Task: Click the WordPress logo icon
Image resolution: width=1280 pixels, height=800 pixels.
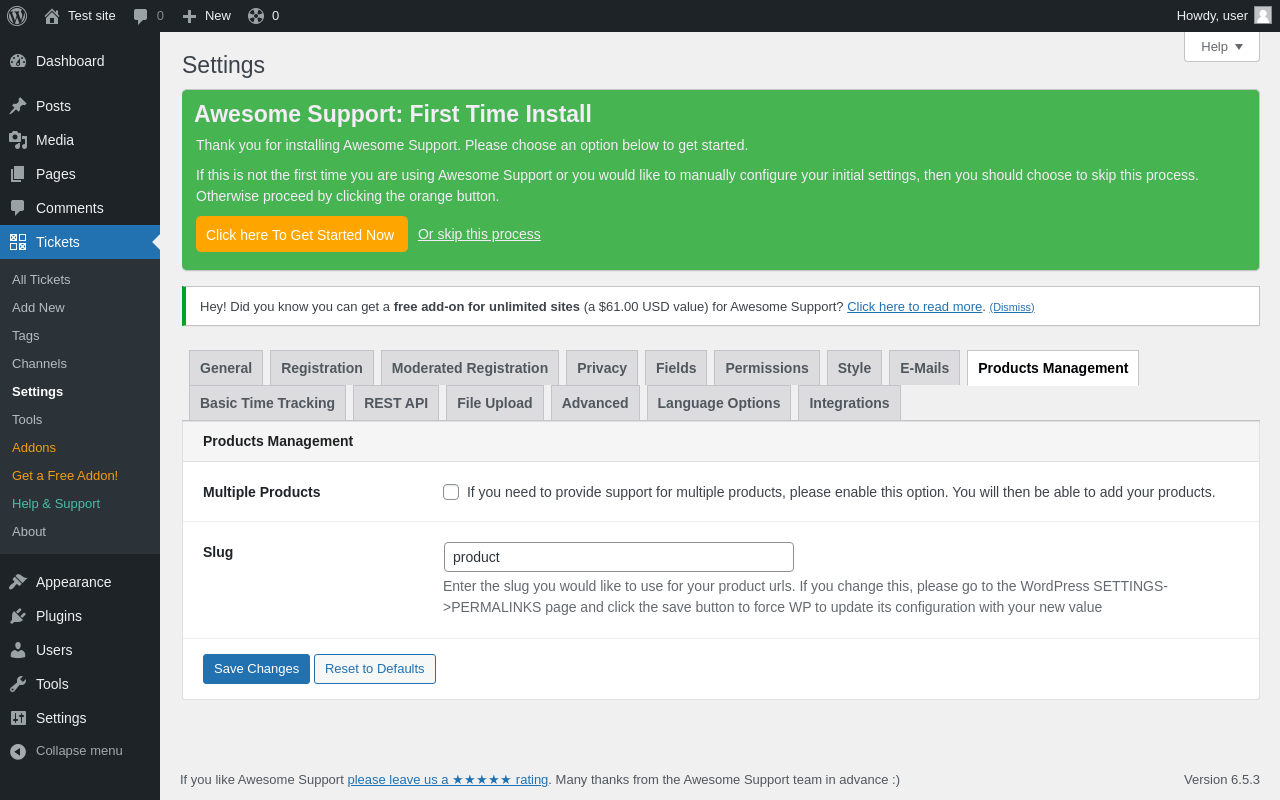Action: tap(17, 16)
